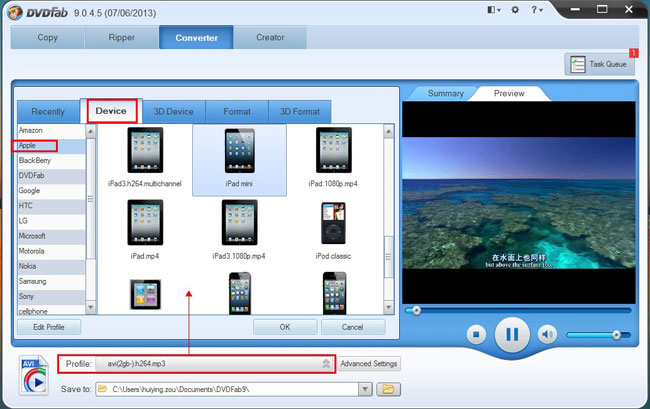Open the 3D Format tab
The height and width of the screenshot is (409, 650).
point(300,111)
